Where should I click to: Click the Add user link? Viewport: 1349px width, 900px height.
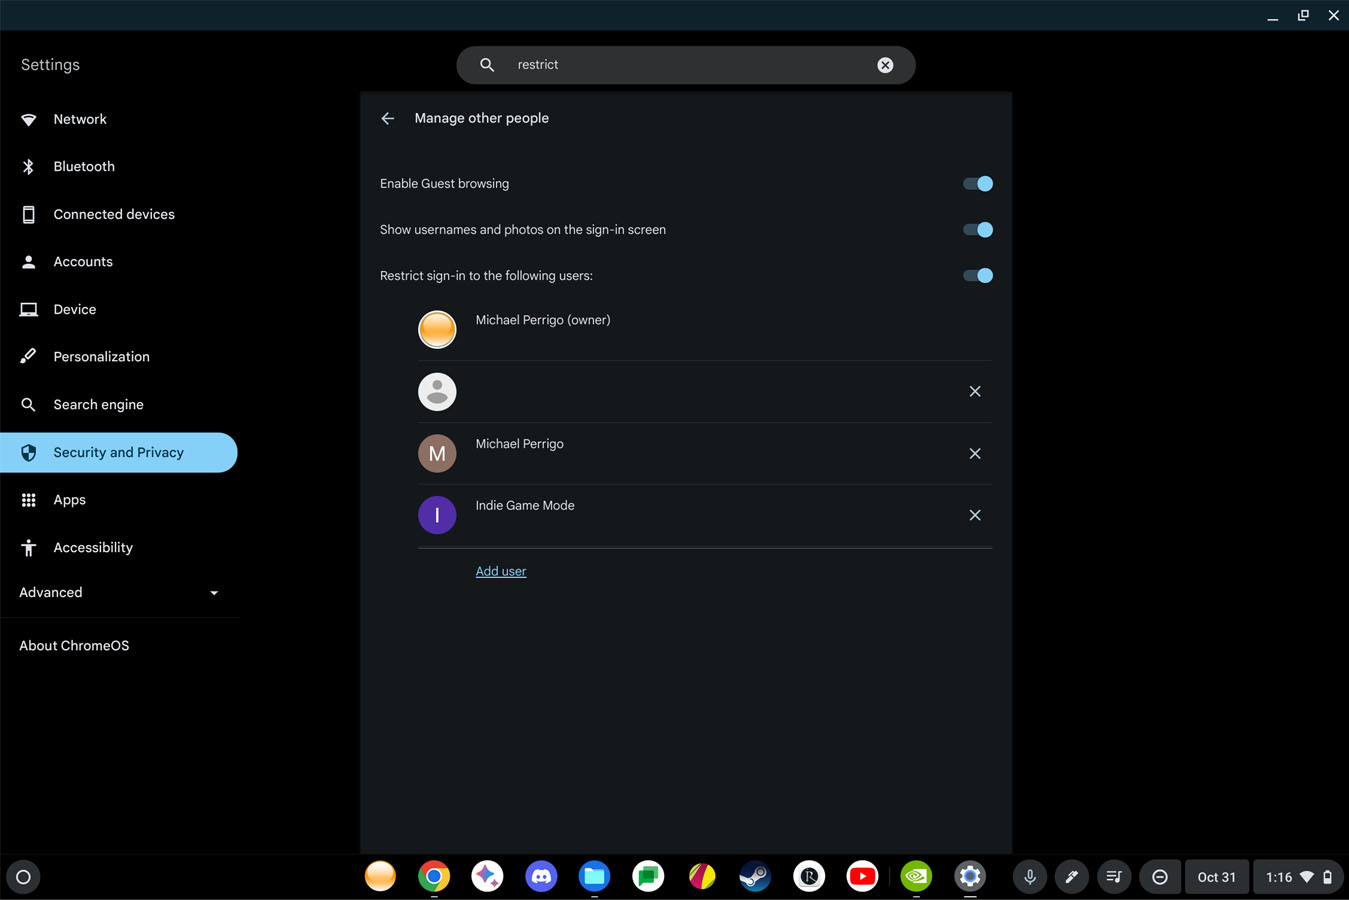(x=501, y=571)
